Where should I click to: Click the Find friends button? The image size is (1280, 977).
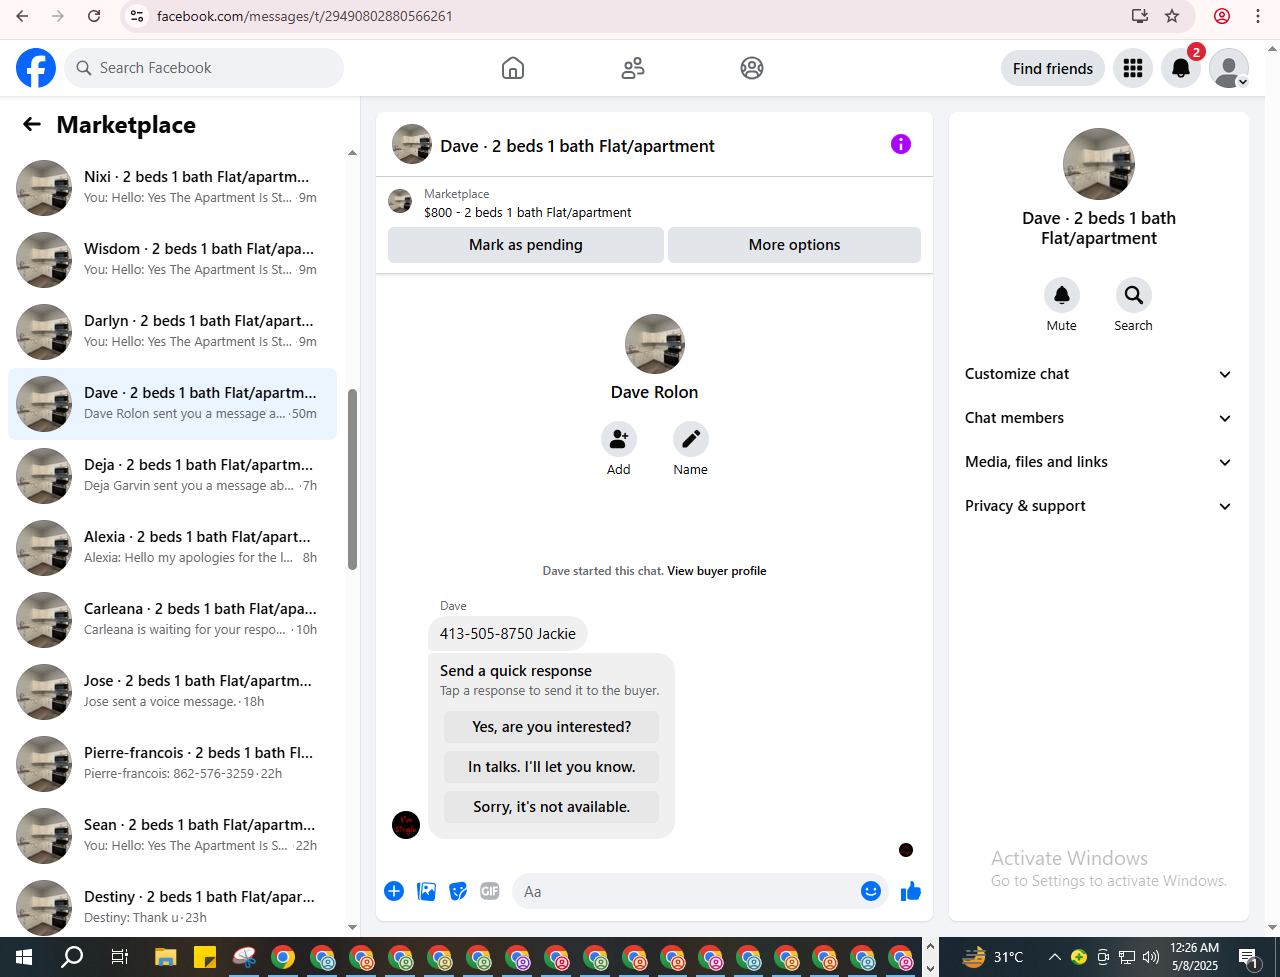point(1053,68)
